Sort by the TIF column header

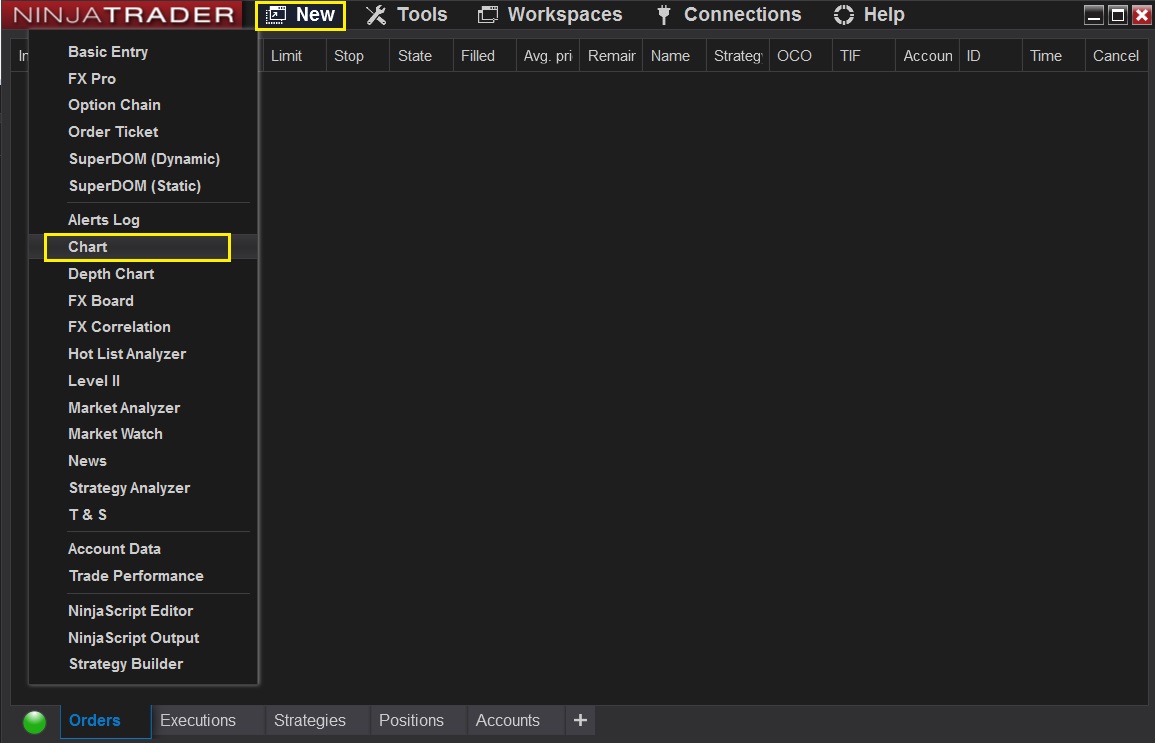(863, 56)
